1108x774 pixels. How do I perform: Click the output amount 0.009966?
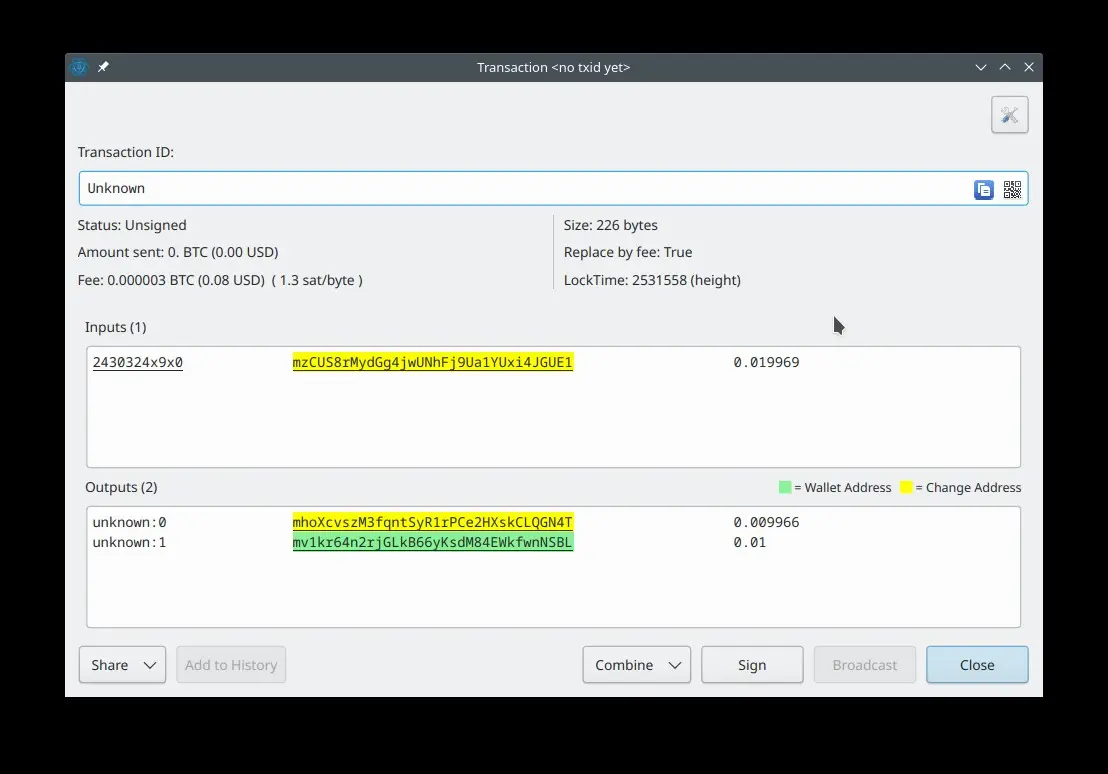coord(766,522)
